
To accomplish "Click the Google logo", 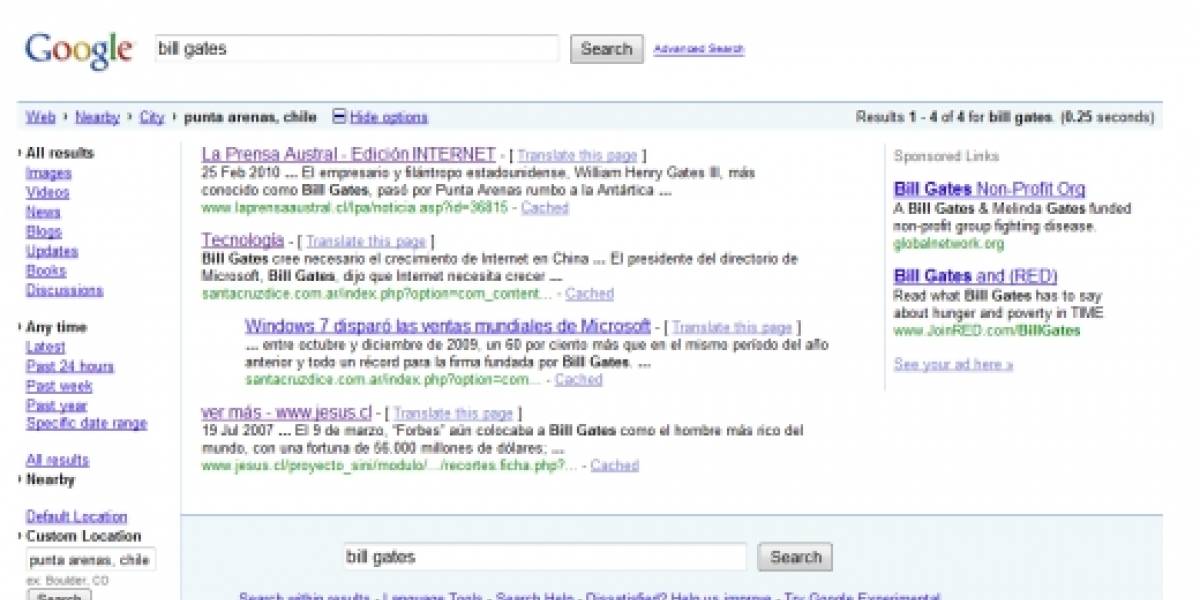I will coord(78,50).
